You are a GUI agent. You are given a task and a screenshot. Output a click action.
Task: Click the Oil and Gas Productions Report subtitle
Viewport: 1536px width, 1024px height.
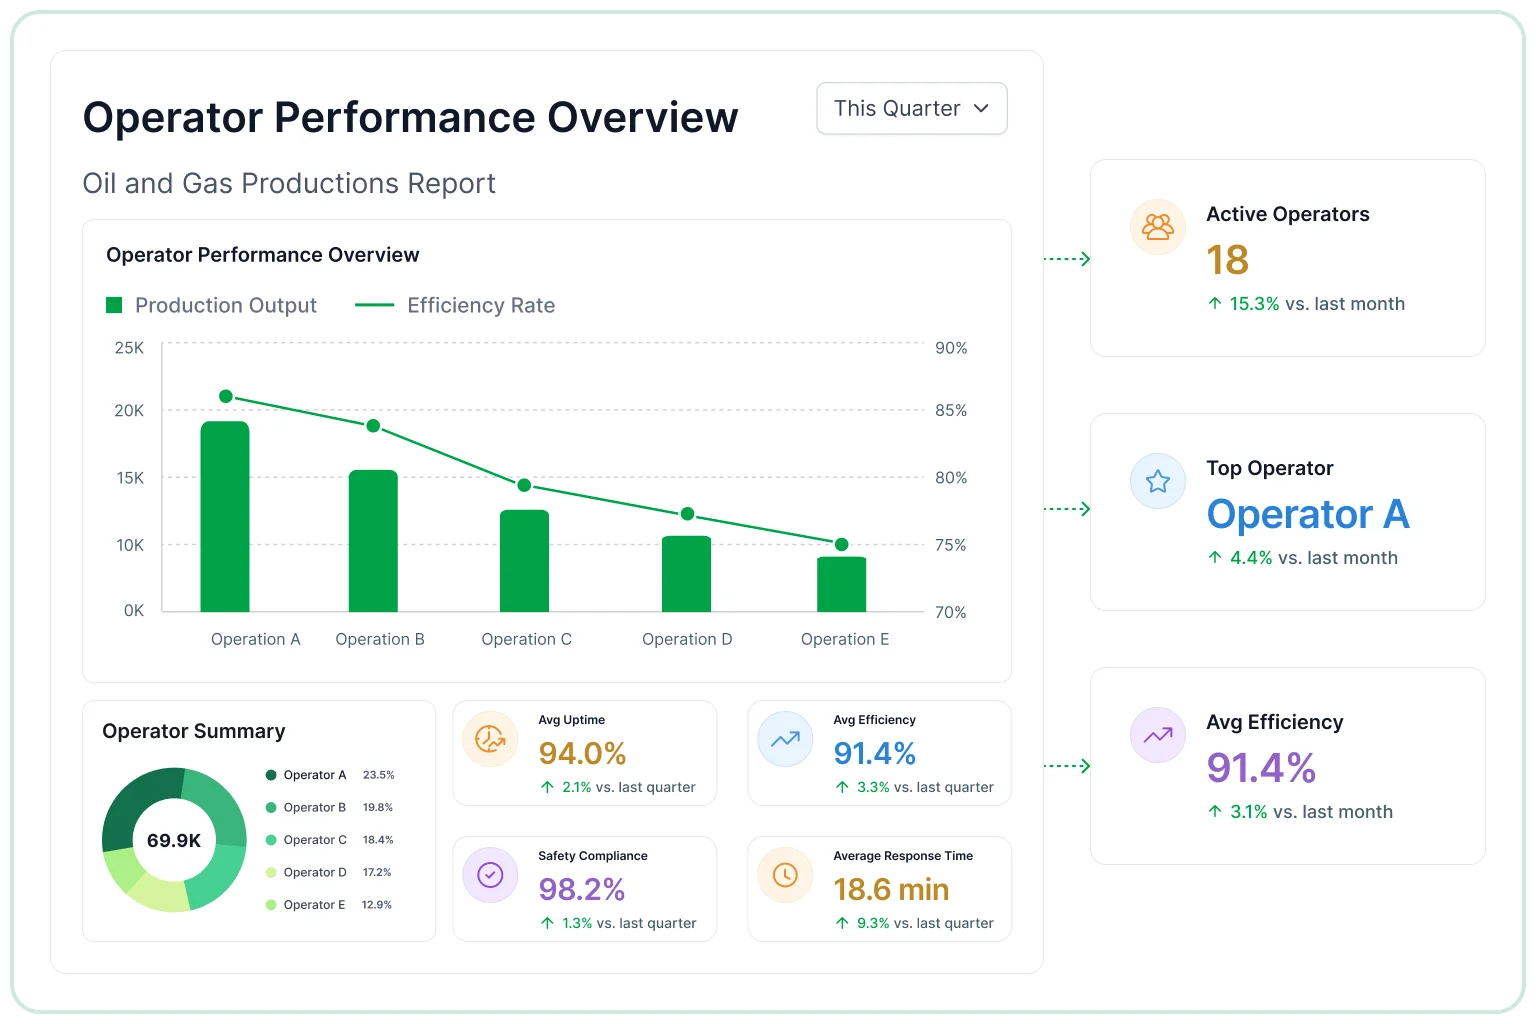tap(289, 184)
